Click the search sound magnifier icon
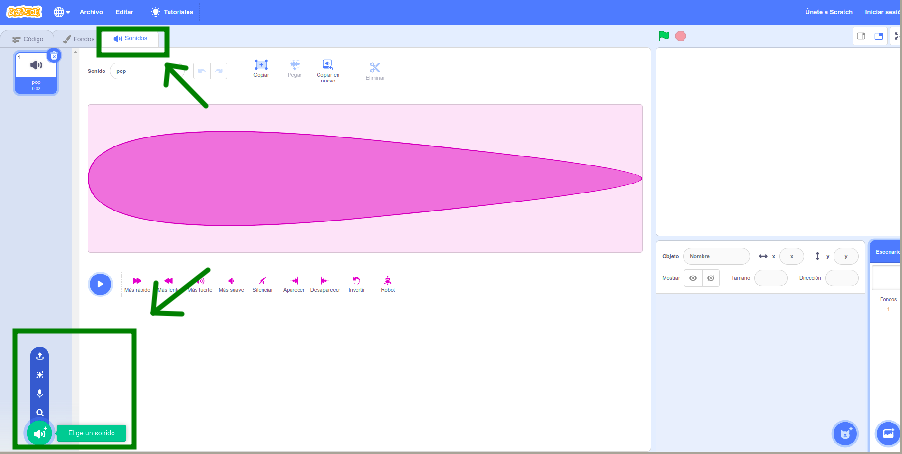 [x=40, y=413]
